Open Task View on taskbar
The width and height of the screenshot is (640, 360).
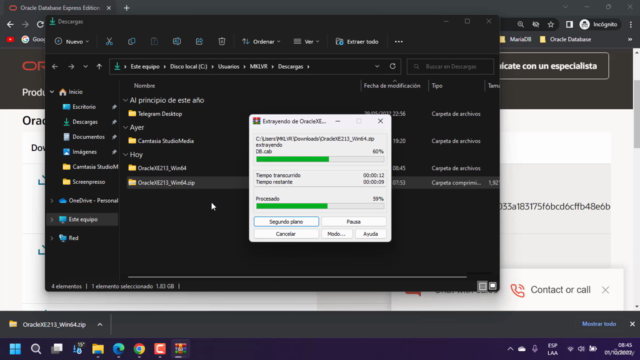(57, 349)
